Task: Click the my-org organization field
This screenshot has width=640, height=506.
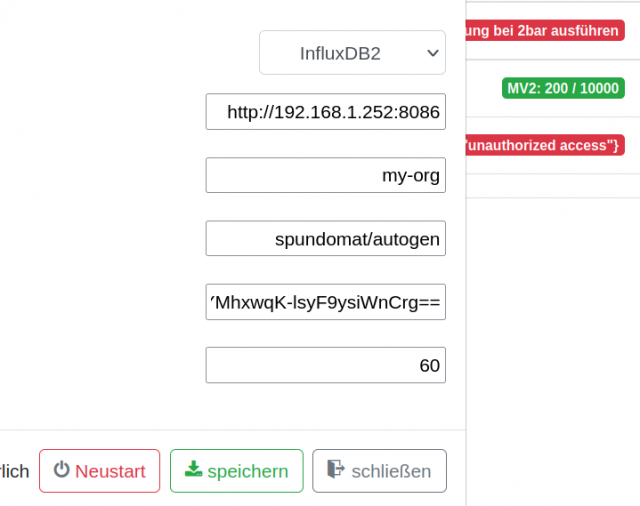Action: (x=326, y=175)
